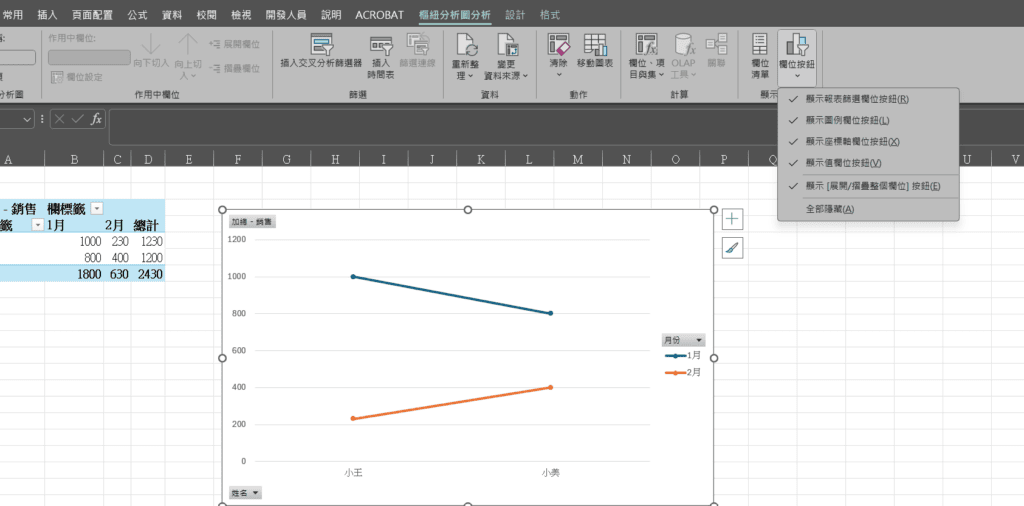This screenshot has width=1024, height=506.
Task: Open the 月份 legend field dropdown
Action: [683, 340]
